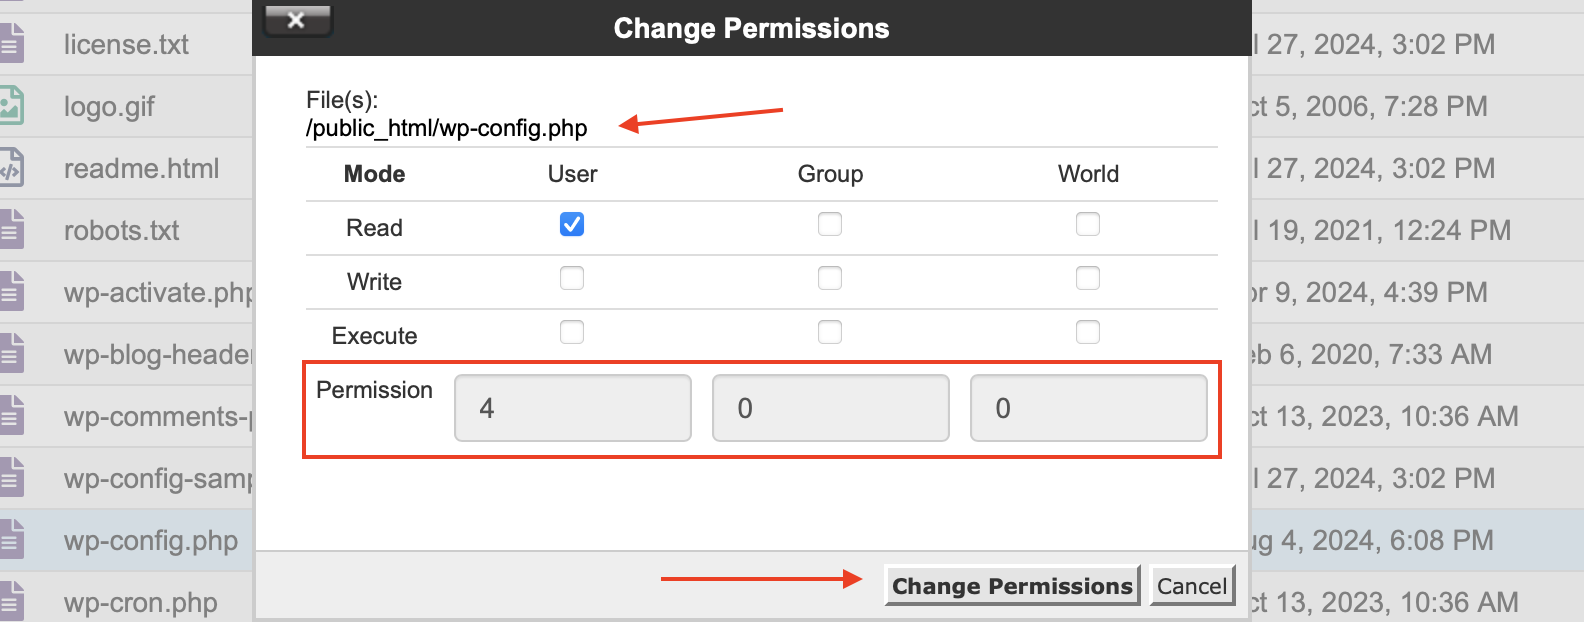This screenshot has width=1584, height=622.
Task: Disable the User Read checkbox
Action: (x=571, y=224)
